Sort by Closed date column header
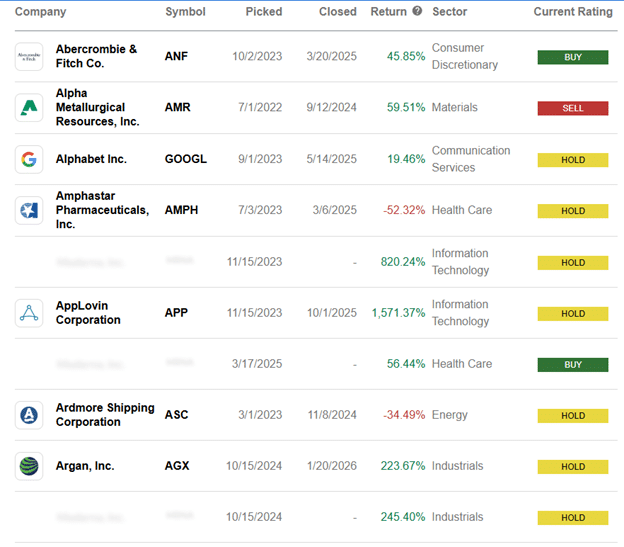 click(x=337, y=12)
